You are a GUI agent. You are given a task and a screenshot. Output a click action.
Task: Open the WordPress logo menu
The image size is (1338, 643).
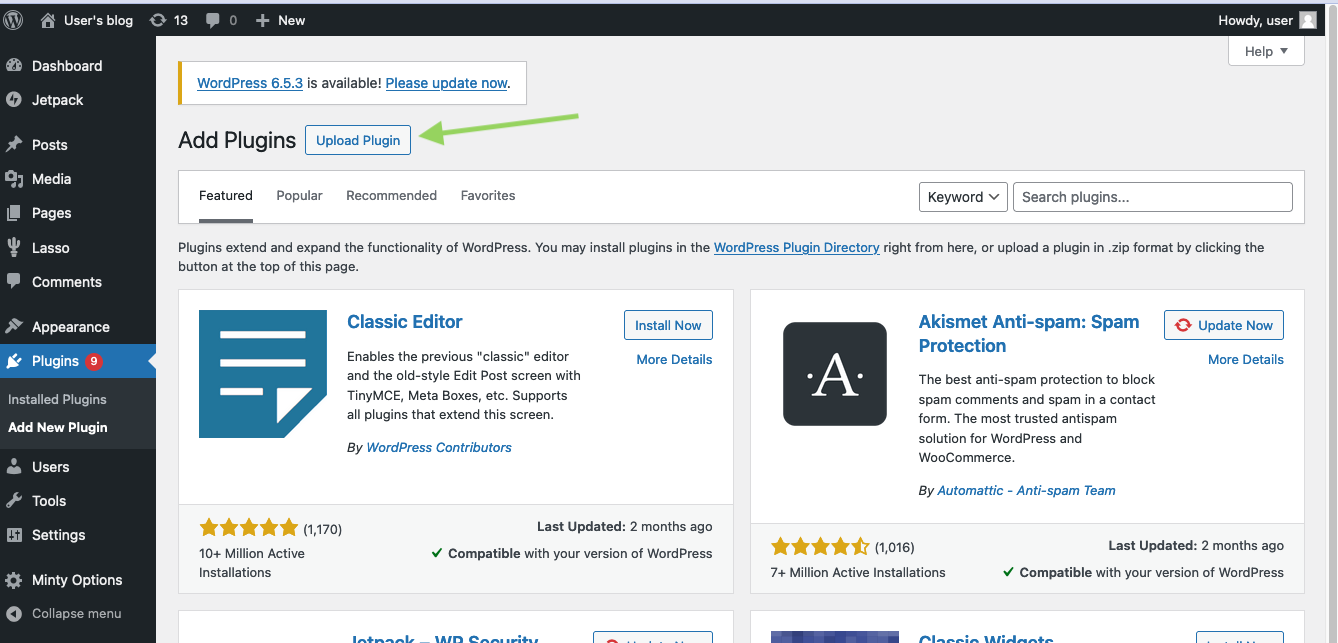[14, 20]
